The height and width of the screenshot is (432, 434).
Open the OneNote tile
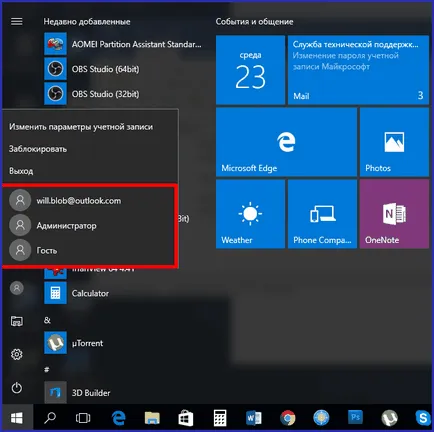point(394,214)
